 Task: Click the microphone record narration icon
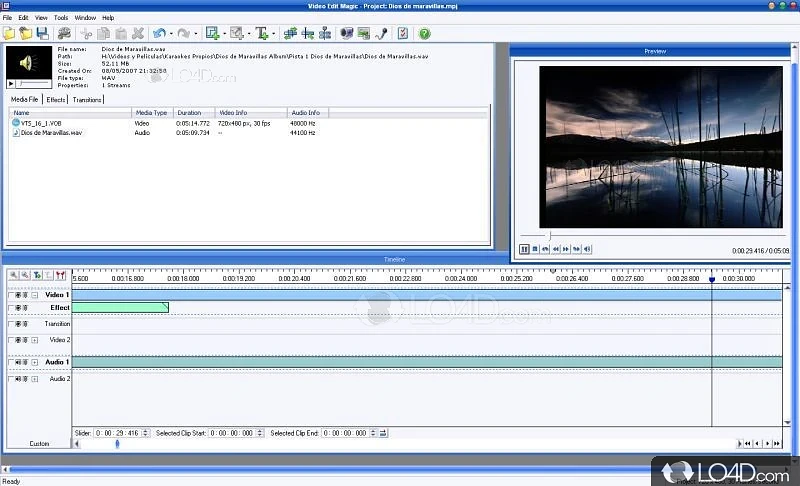[381, 33]
